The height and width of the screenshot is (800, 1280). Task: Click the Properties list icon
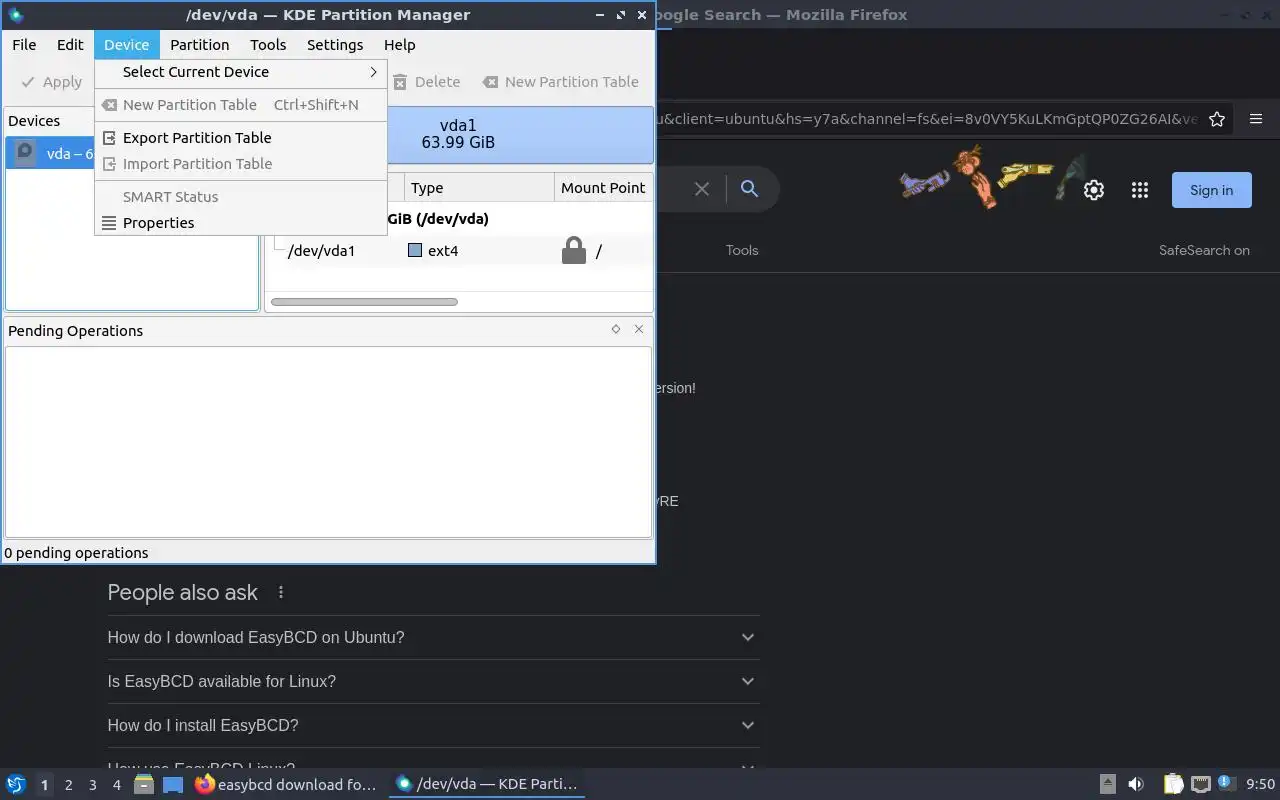[109, 223]
